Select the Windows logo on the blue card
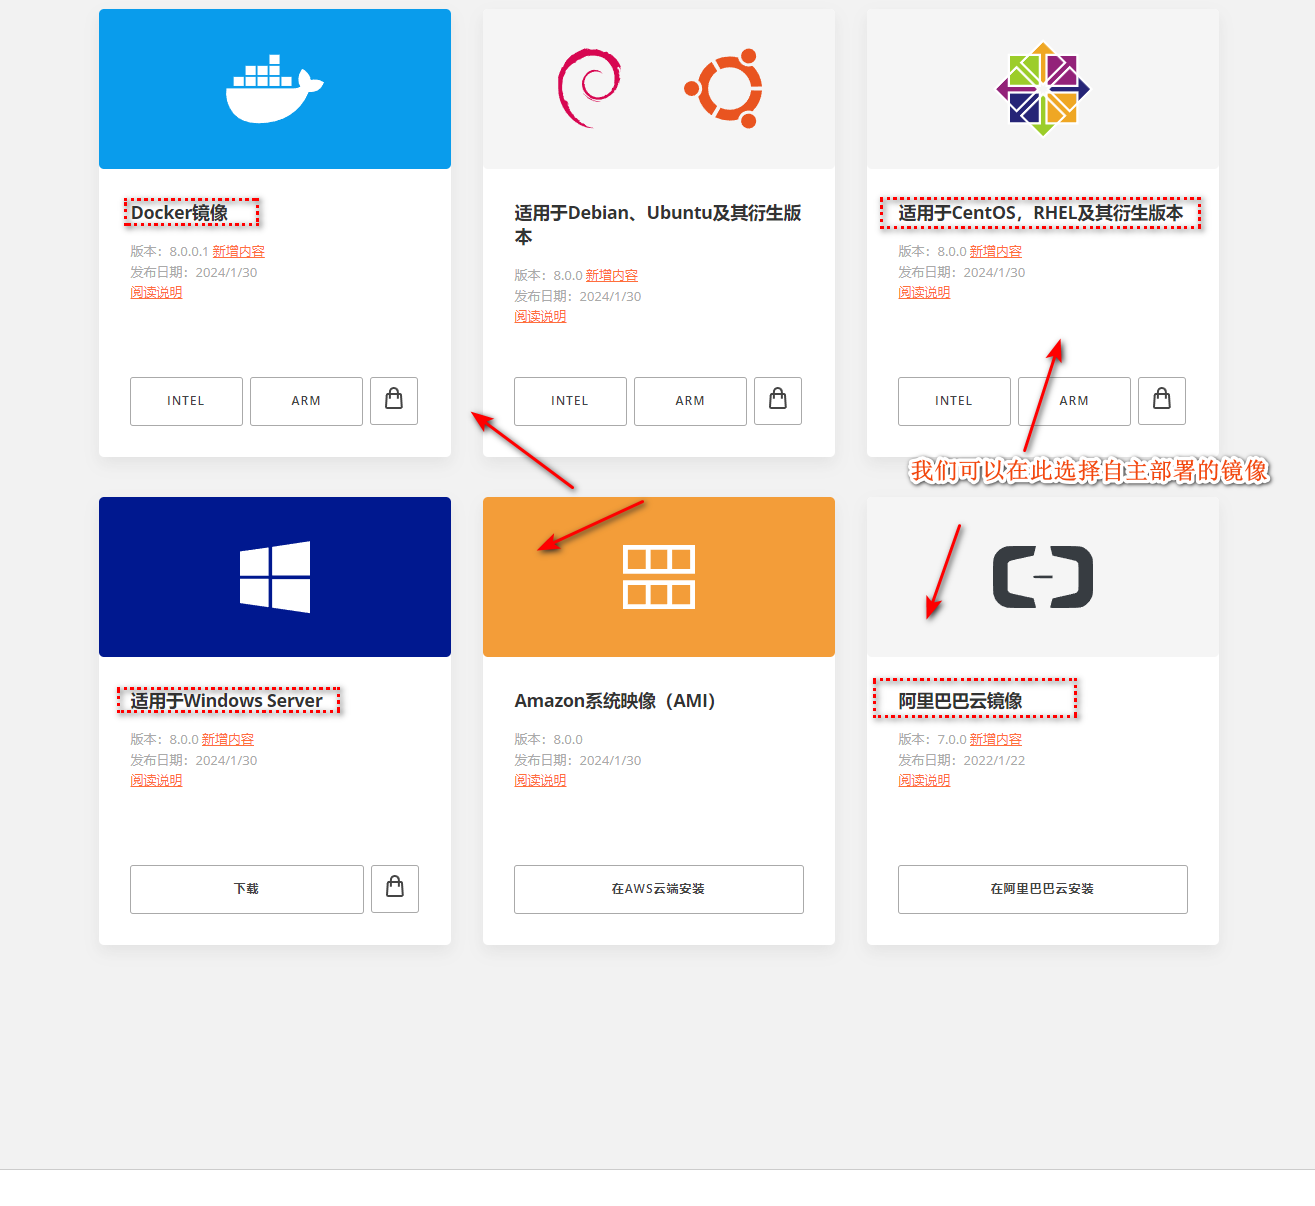The width and height of the screenshot is (1315, 1206). (x=274, y=576)
